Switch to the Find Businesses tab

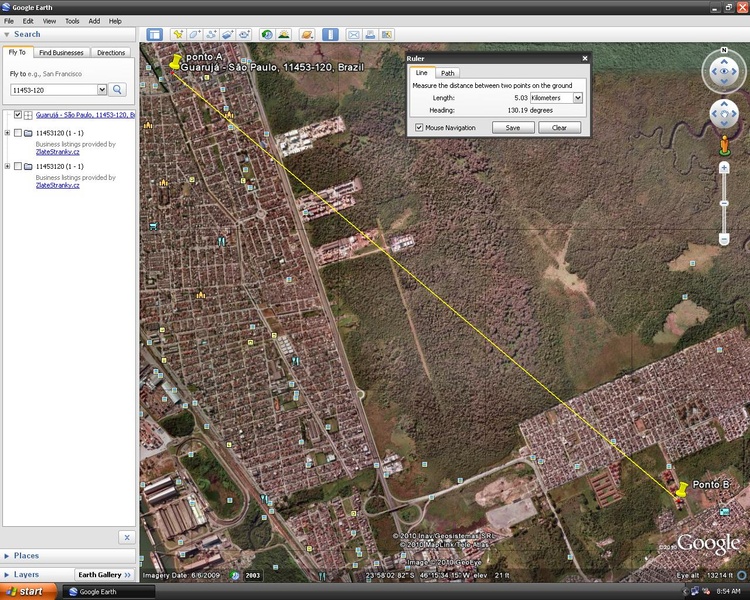tap(61, 53)
